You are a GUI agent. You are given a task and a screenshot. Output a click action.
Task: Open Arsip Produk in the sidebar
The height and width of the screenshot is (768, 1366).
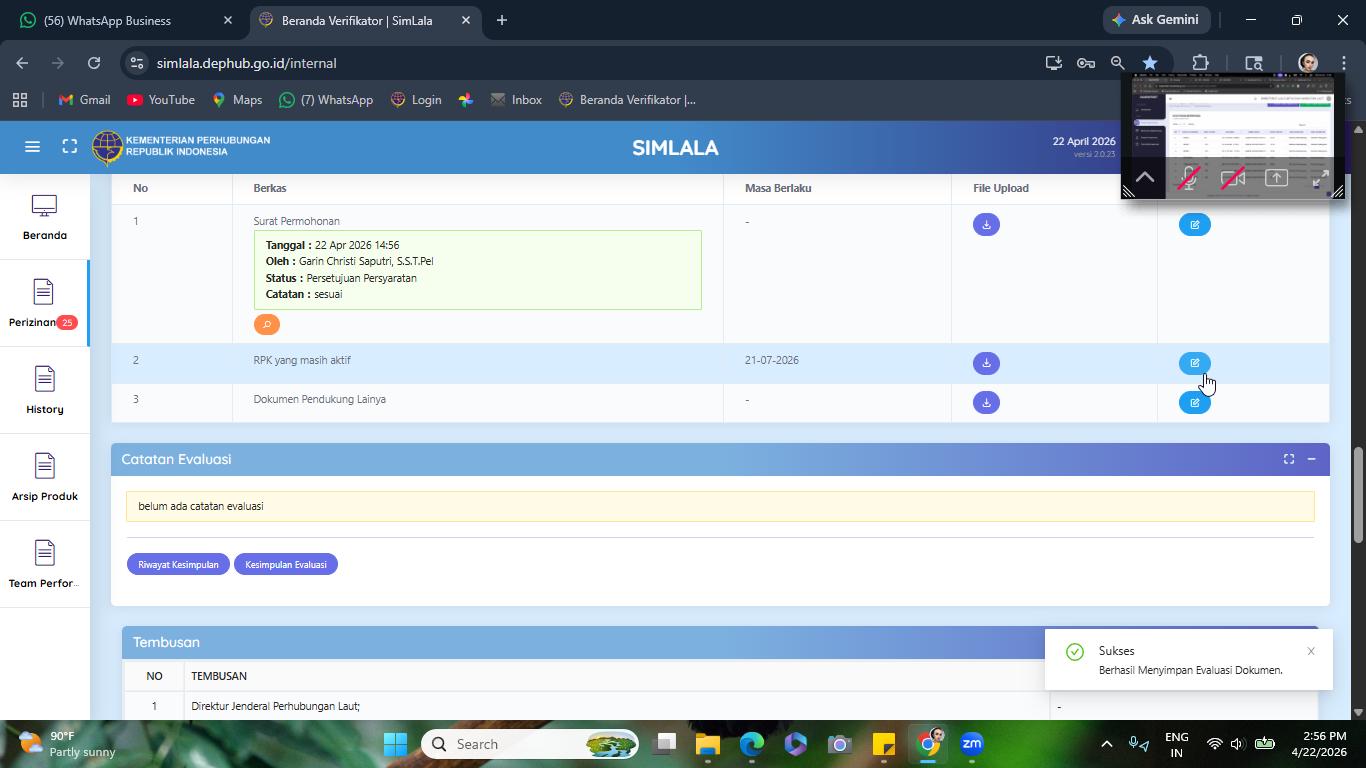[44, 477]
